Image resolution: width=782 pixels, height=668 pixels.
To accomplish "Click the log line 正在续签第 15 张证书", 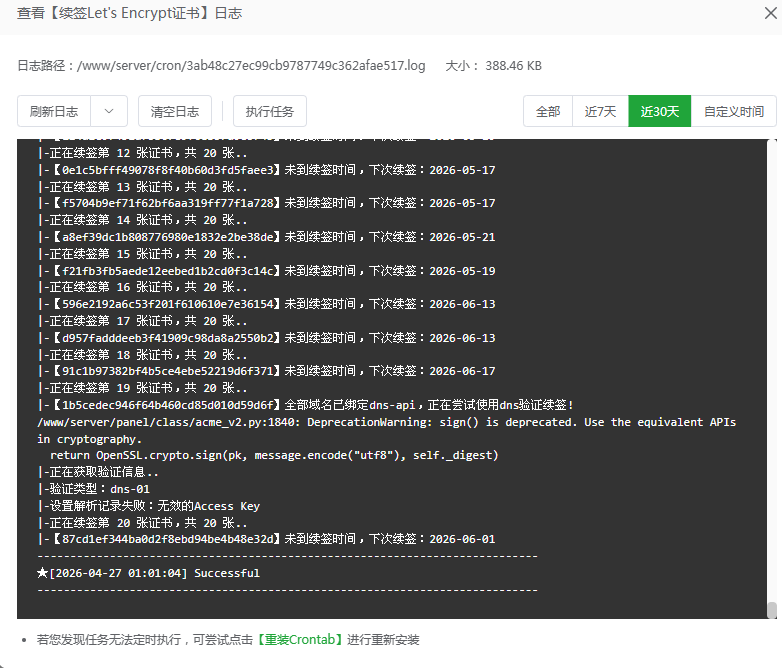I will tap(143, 254).
